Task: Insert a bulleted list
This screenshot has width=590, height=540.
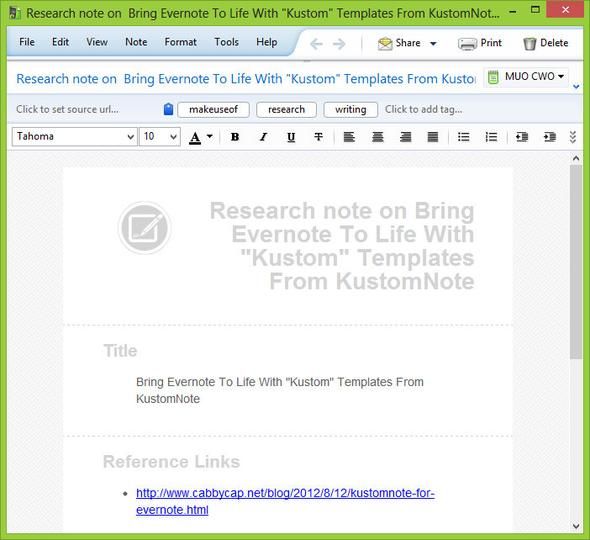Action: [464, 137]
